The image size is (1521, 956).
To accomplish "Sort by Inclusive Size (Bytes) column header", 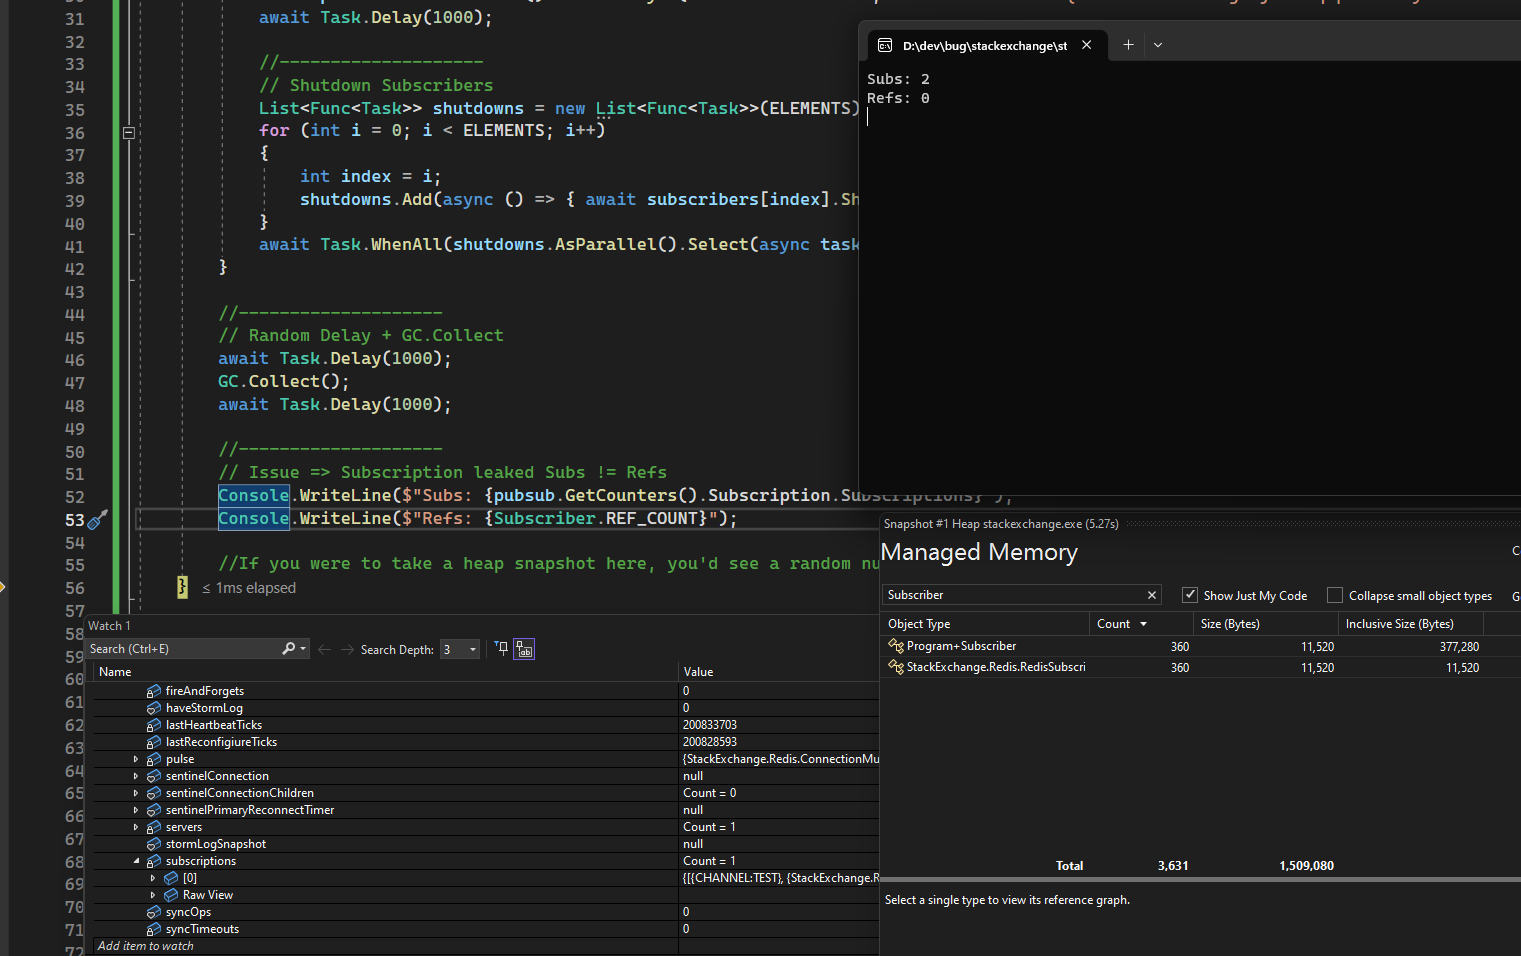I will point(1411,624).
